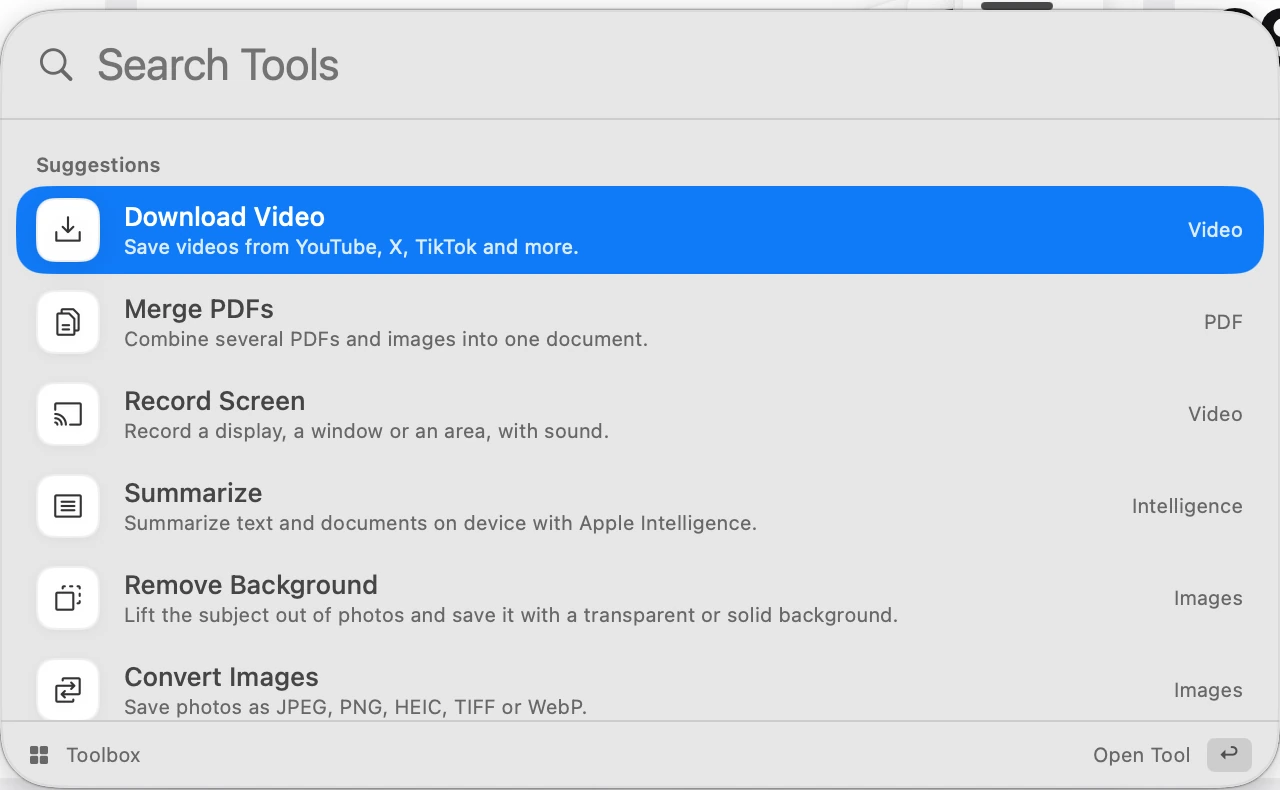
Task: Click the Intelligence category tag
Action: (1187, 506)
